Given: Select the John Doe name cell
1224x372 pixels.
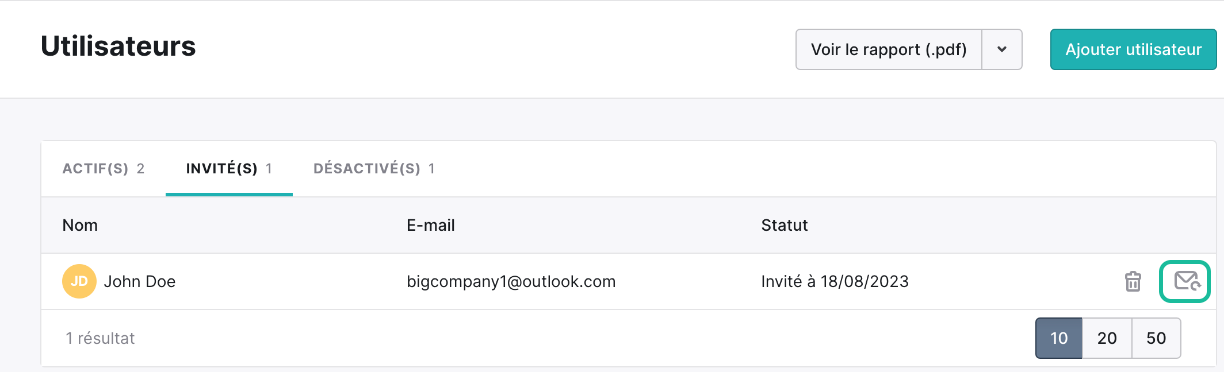Looking at the screenshot, I should 140,282.
